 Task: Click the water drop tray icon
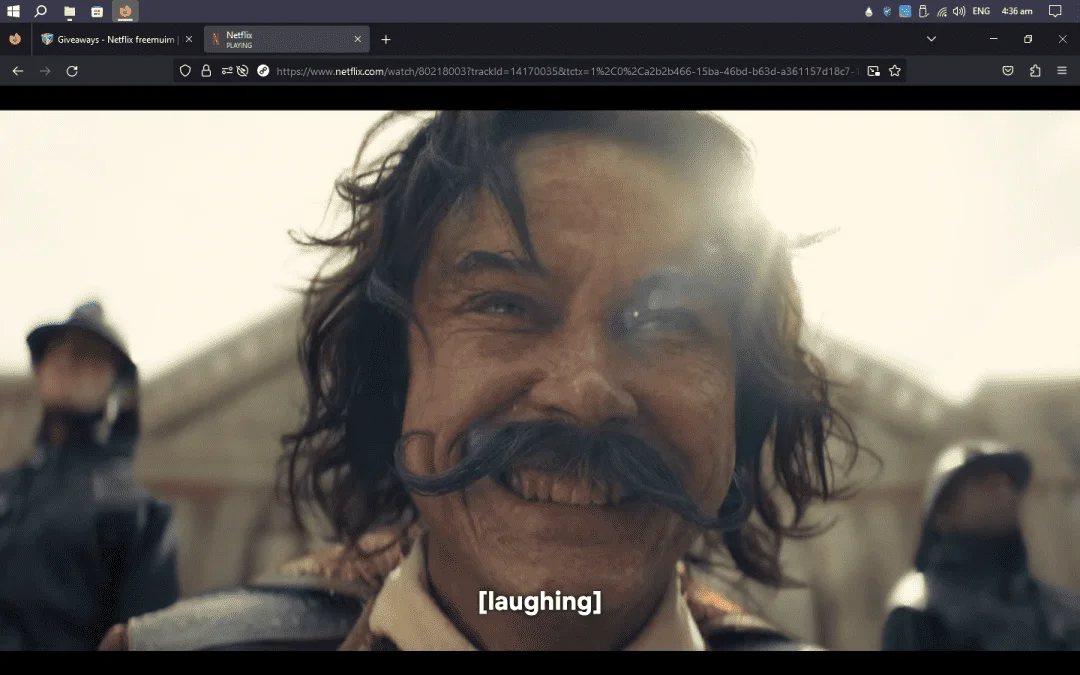tap(869, 11)
